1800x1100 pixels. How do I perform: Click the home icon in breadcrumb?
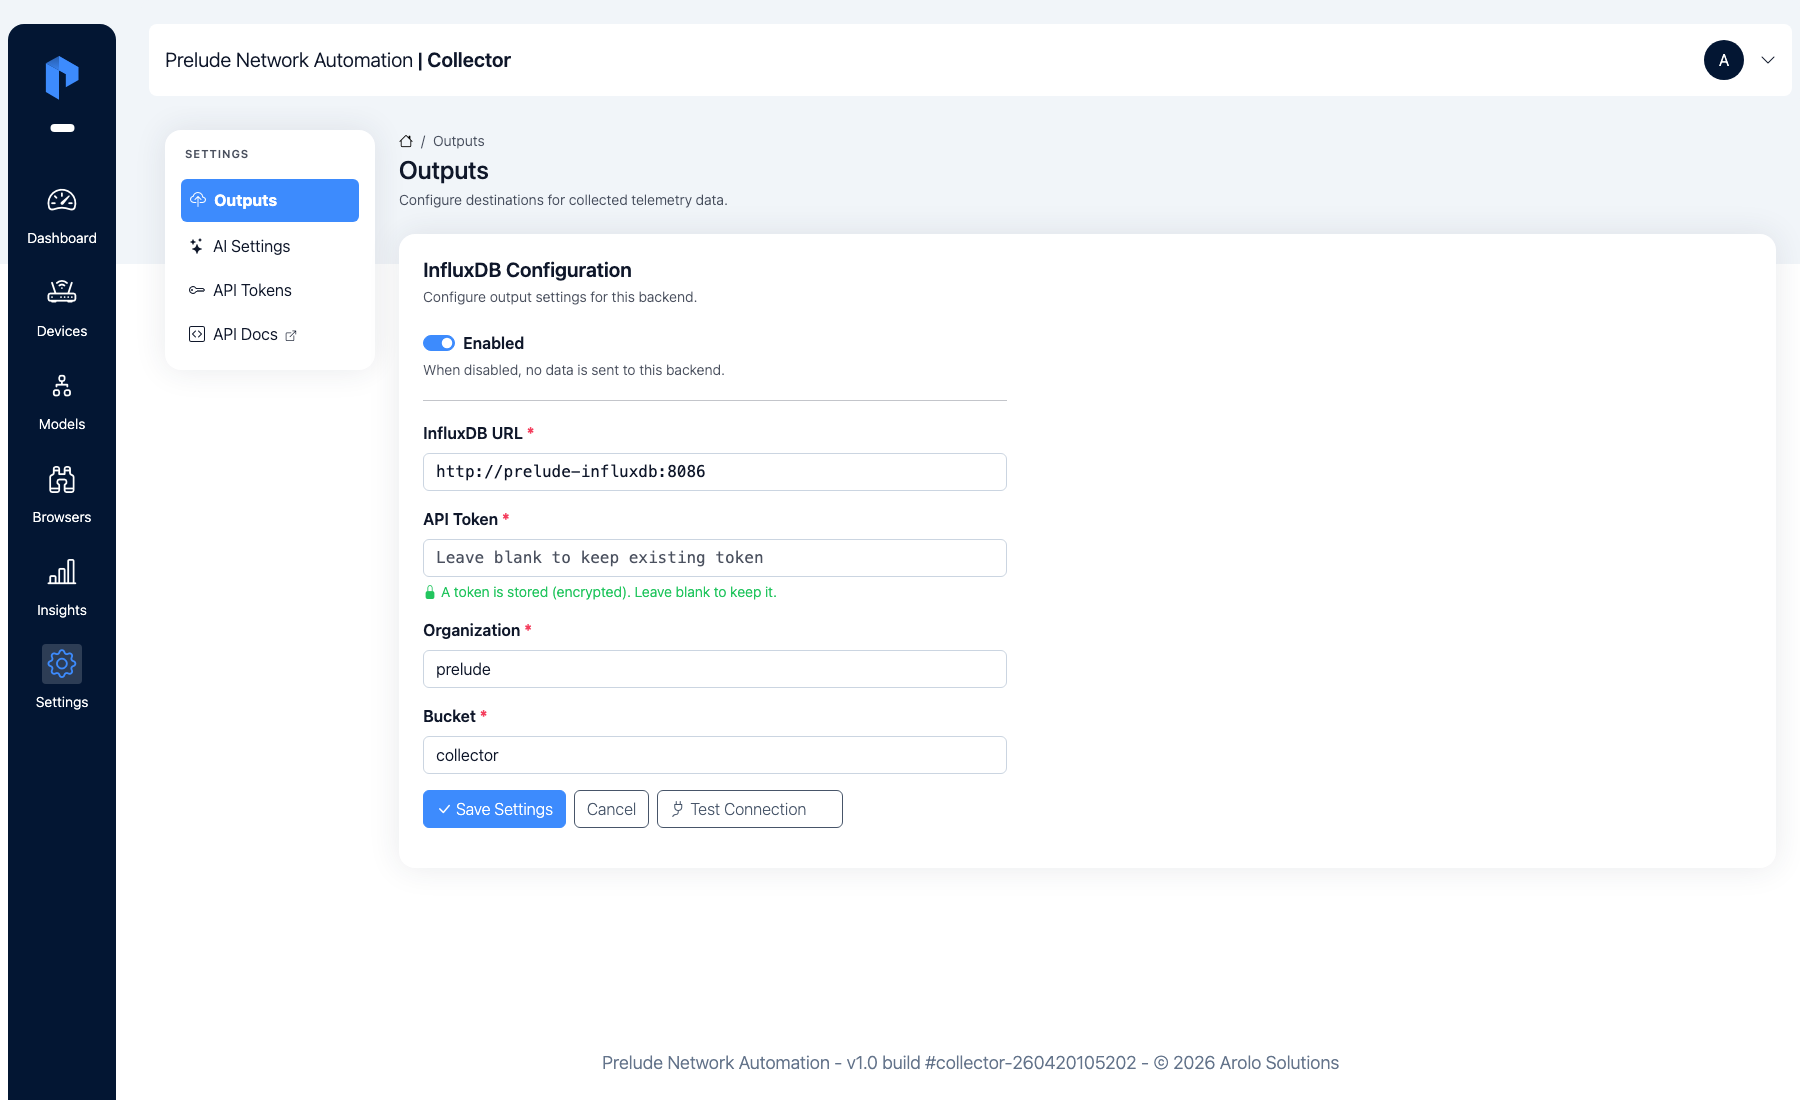(x=406, y=141)
